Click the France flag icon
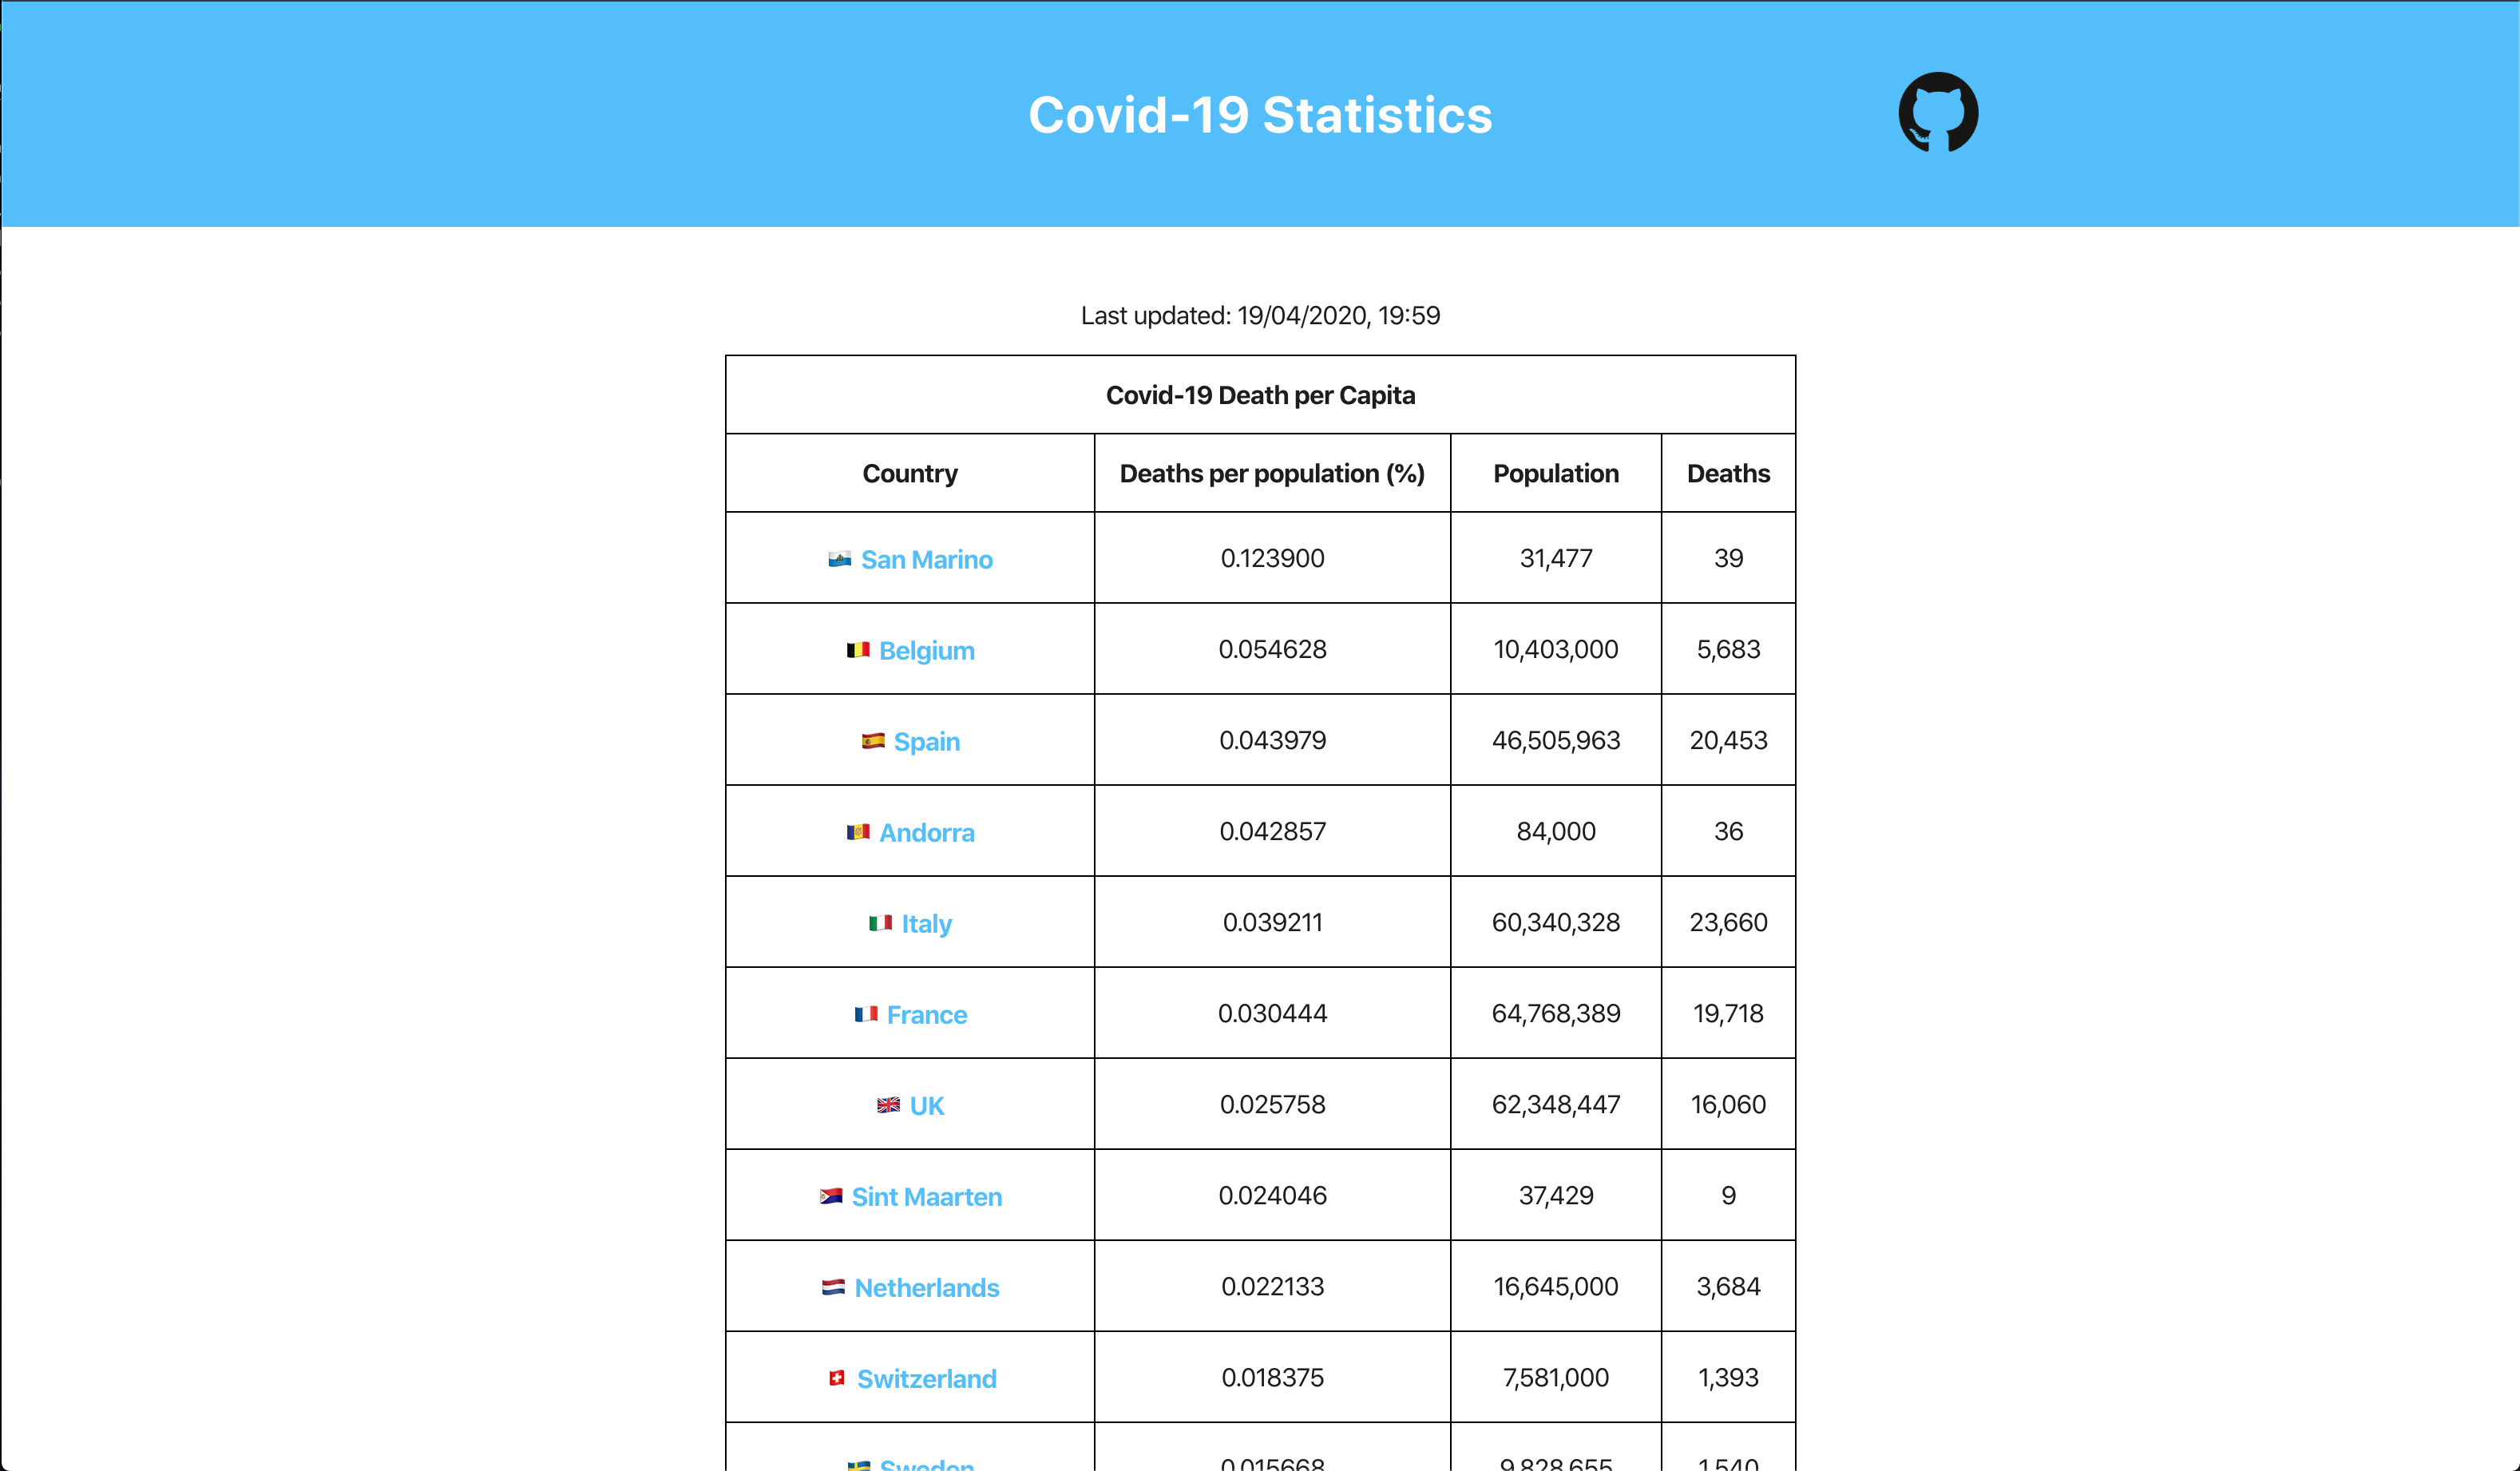Viewport: 2520px width, 1471px height. tap(867, 1014)
